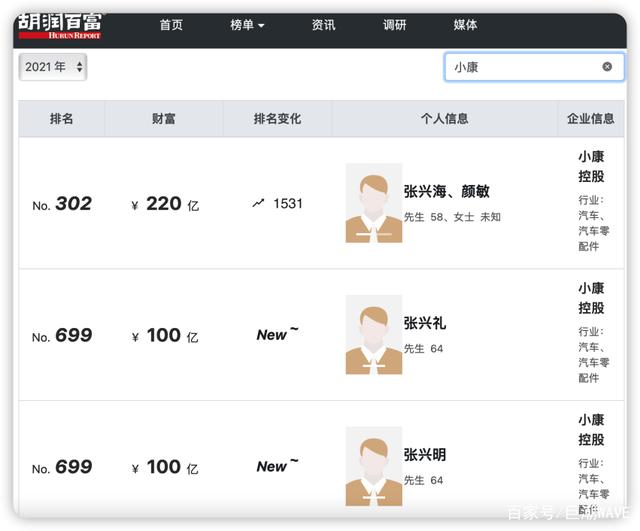Click 小康控股 in the 张兴明 row

tap(591, 430)
